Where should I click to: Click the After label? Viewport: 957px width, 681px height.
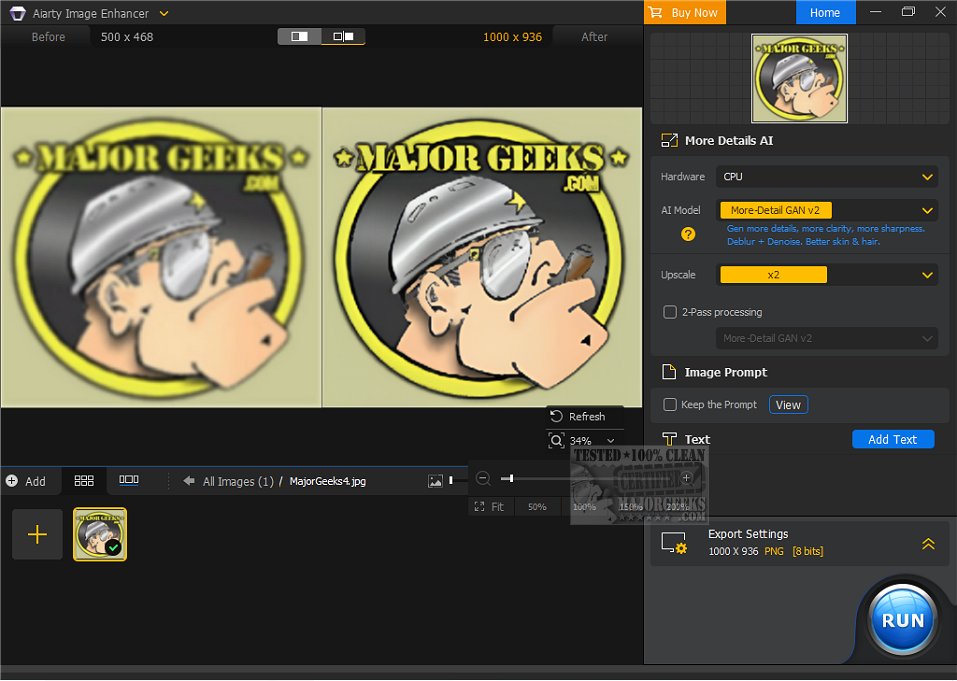[594, 37]
